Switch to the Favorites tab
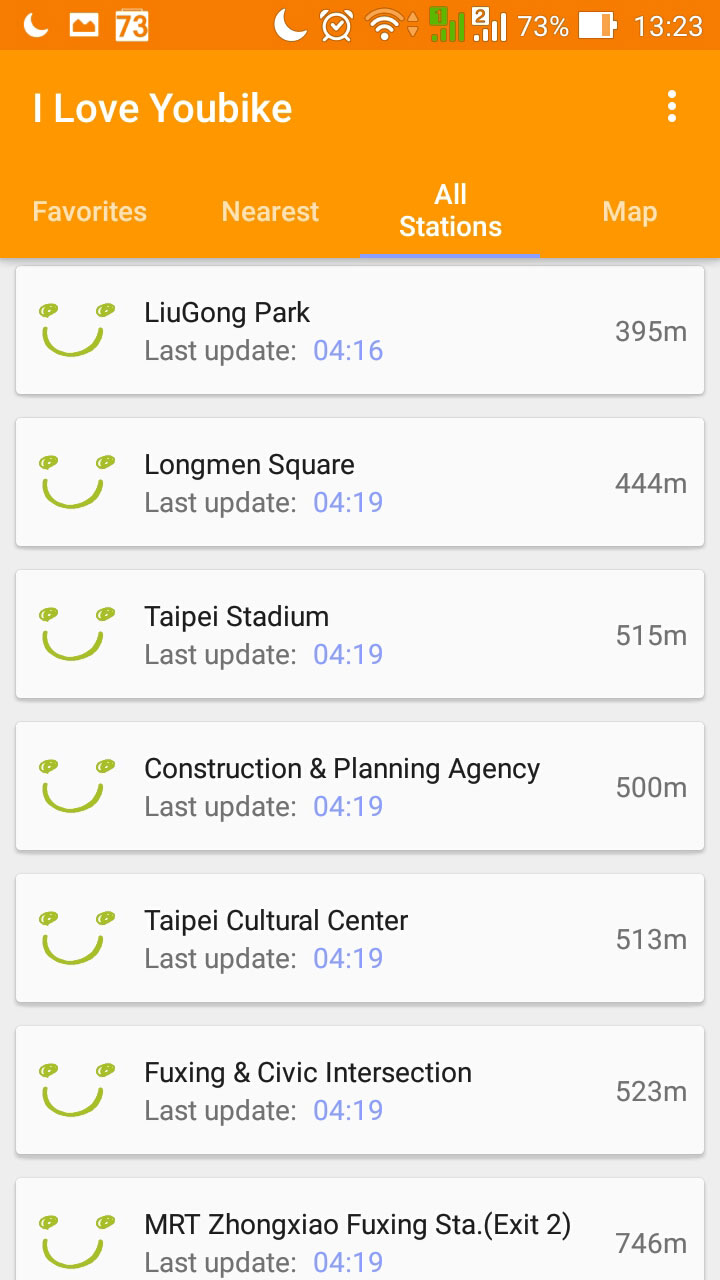This screenshot has height=1280, width=720. coord(90,211)
